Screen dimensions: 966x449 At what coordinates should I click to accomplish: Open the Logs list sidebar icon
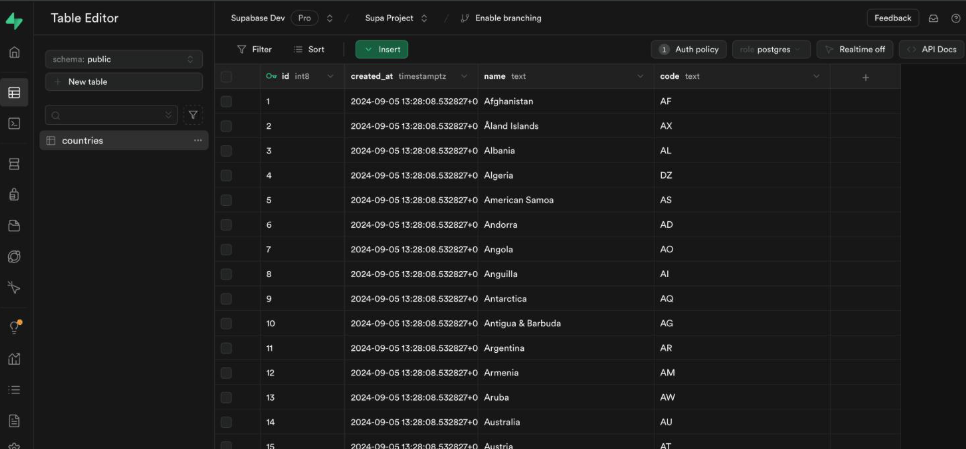[14, 390]
